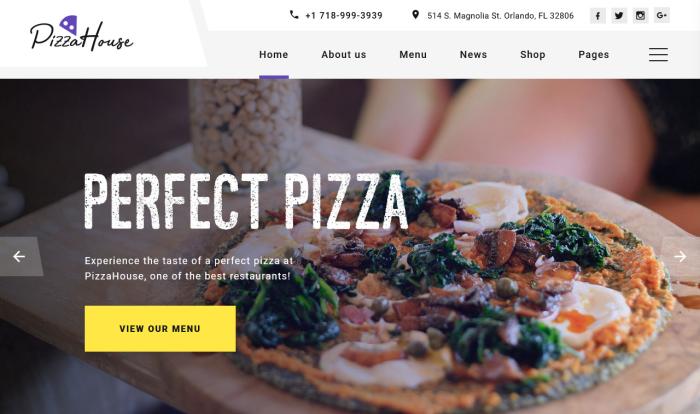The image size is (700, 414).
Task: Expand the Shop navigation item
Action: (533, 54)
